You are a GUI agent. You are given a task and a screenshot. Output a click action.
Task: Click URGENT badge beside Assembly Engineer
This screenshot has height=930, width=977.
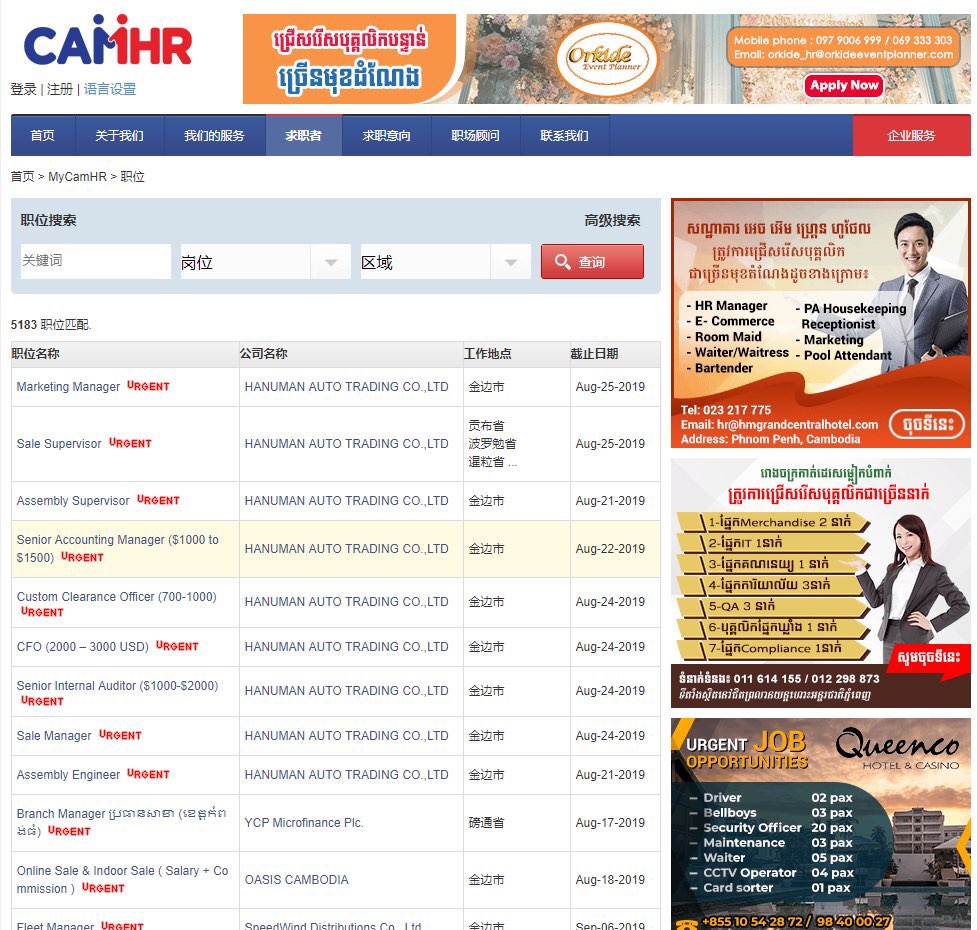(x=148, y=774)
